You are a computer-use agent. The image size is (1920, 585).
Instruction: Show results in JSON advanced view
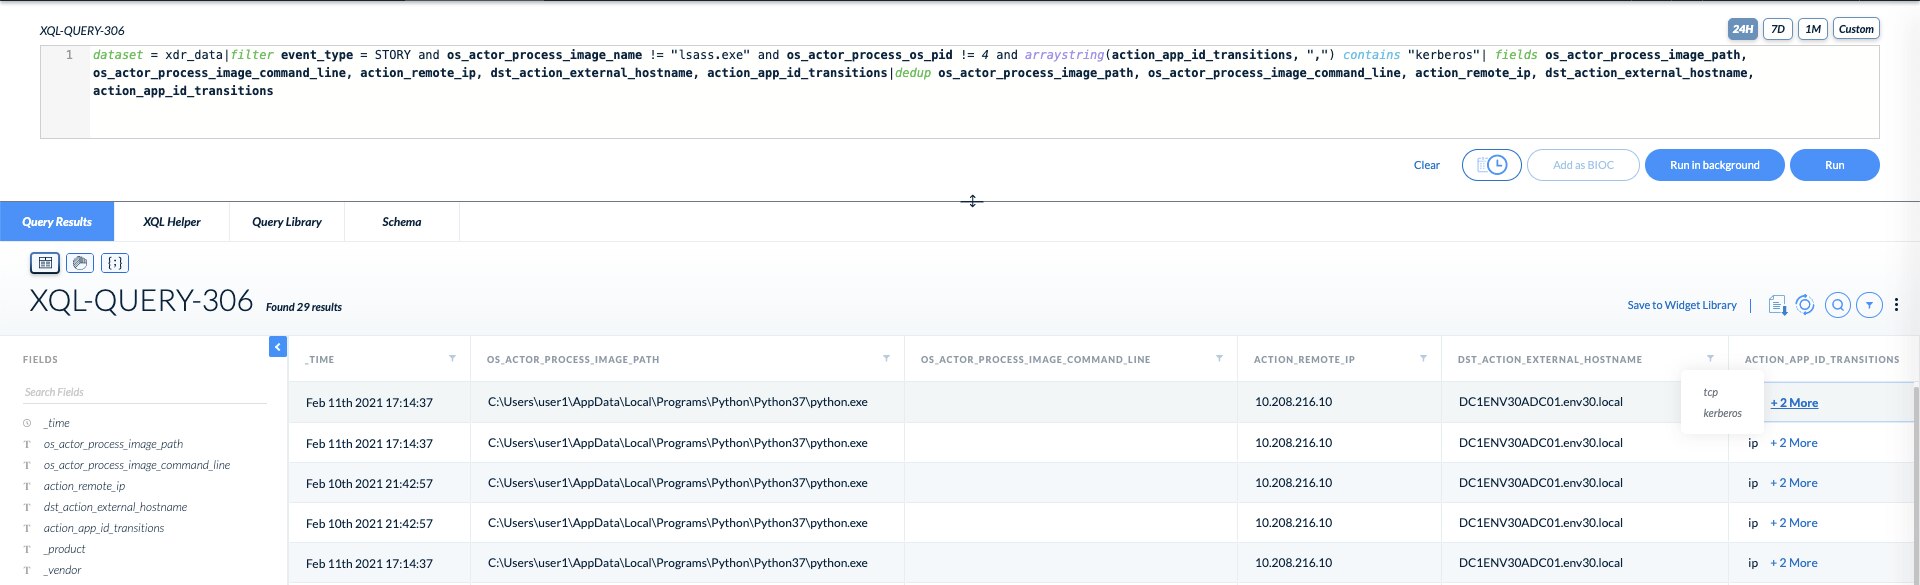coord(115,263)
